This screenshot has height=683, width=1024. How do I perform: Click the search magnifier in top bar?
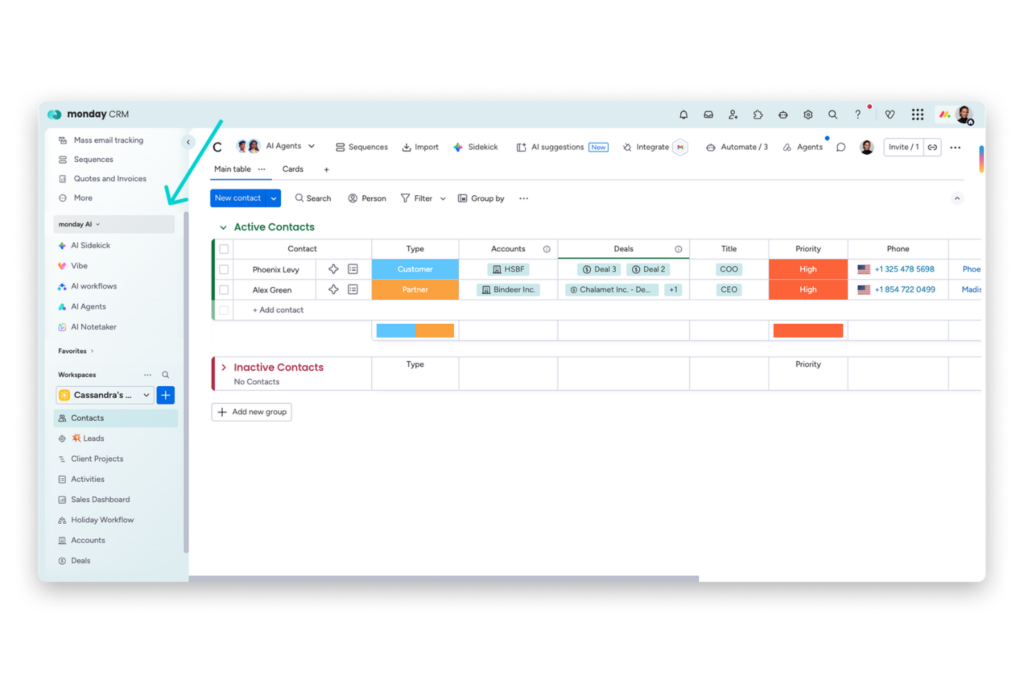[833, 114]
